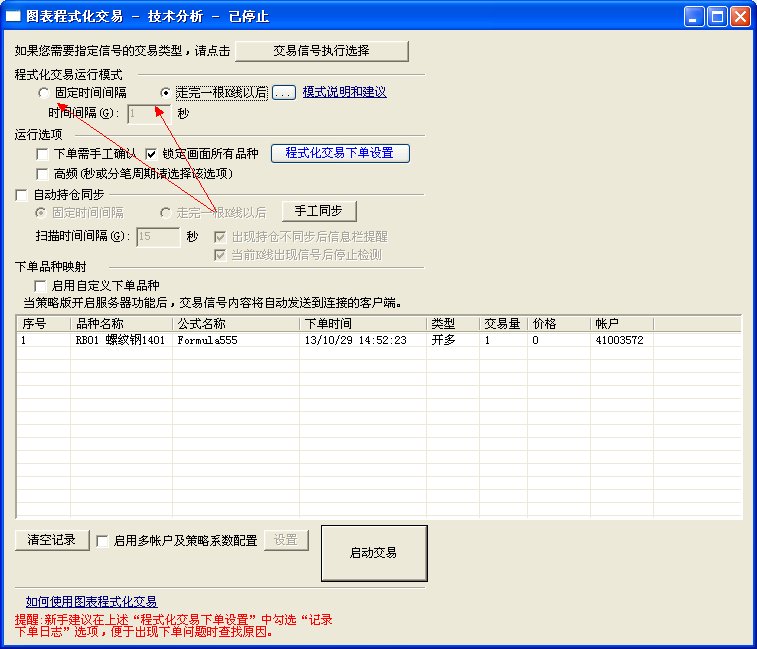Open 程式化交易下单设置 dialog

(340, 153)
